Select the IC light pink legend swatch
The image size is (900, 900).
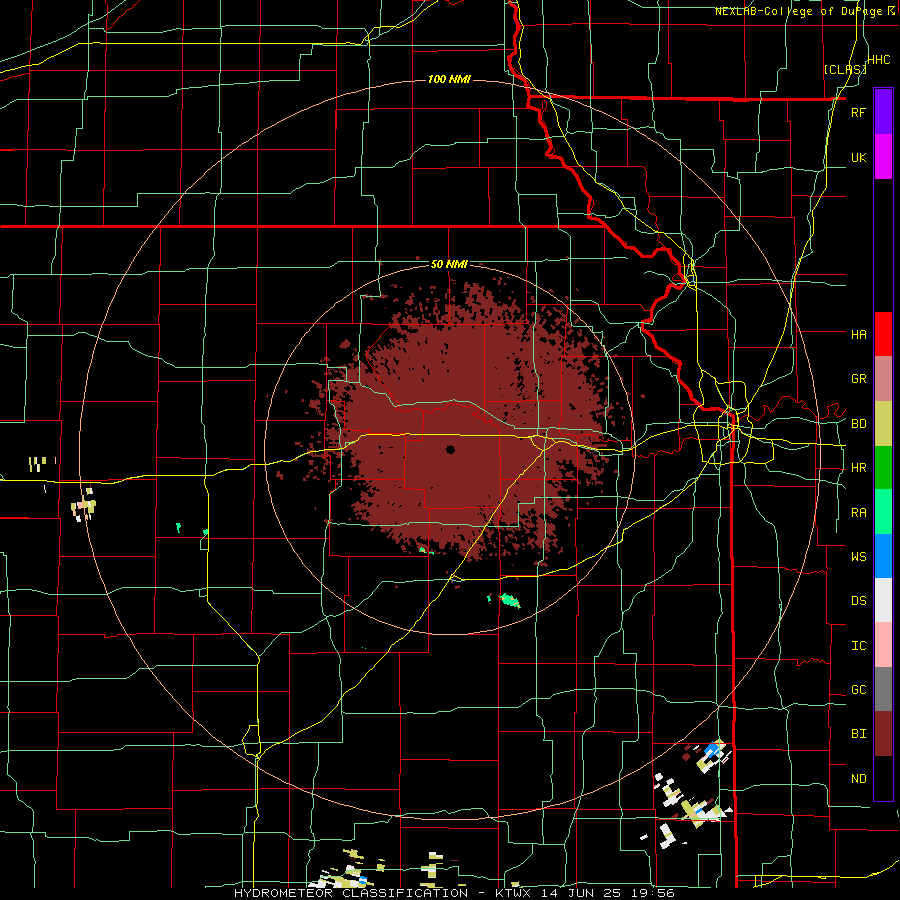[x=883, y=645]
